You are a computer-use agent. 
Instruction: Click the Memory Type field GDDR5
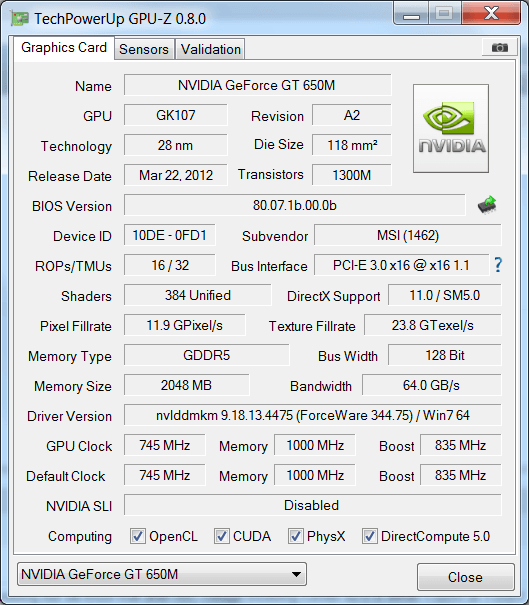206,355
